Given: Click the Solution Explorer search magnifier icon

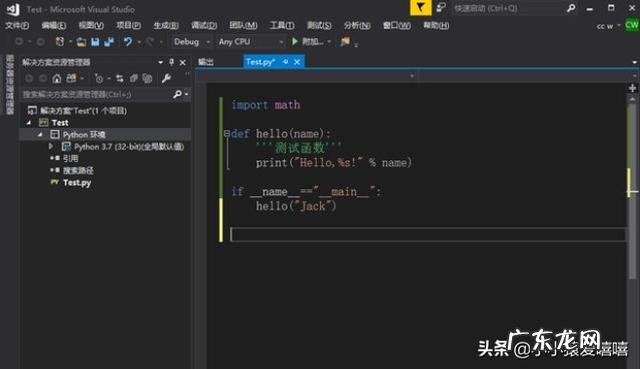Looking at the screenshot, I should (177, 94).
